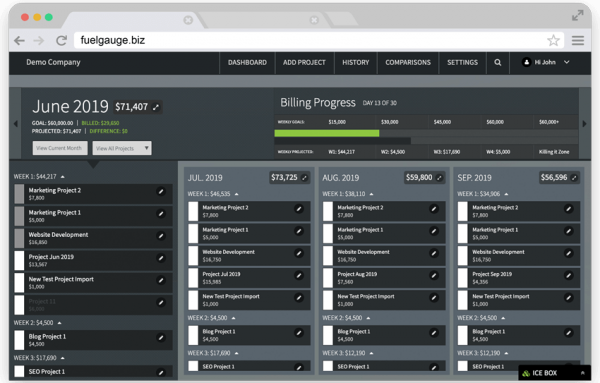Open the Settings menu item
This screenshot has height=383, width=600.
pyautogui.click(x=462, y=62)
